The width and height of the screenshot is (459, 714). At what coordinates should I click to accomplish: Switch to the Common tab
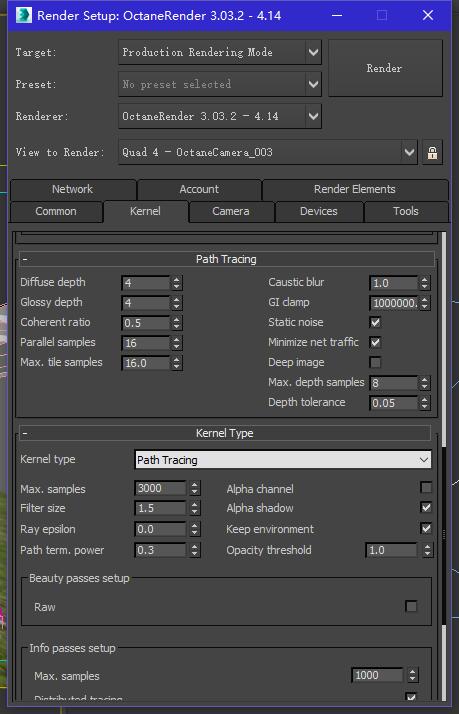tap(56, 211)
